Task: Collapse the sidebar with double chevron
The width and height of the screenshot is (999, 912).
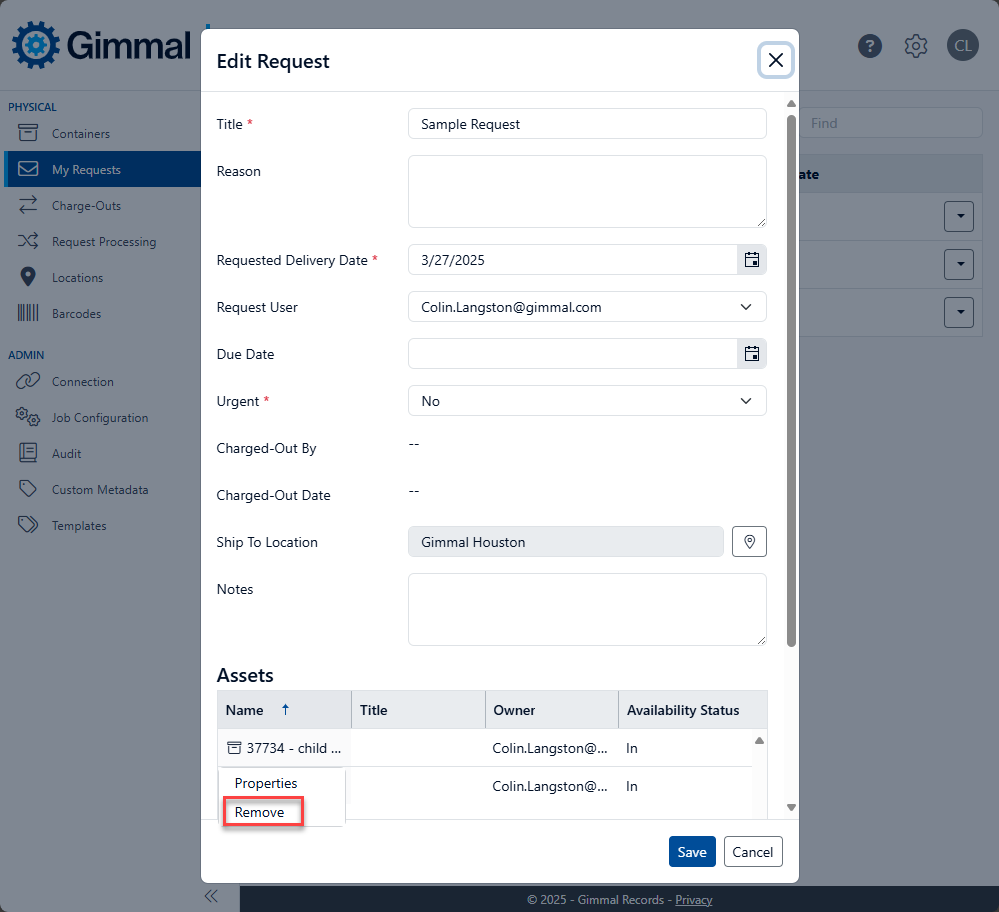Action: pyautogui.click(x=212, y=896)
